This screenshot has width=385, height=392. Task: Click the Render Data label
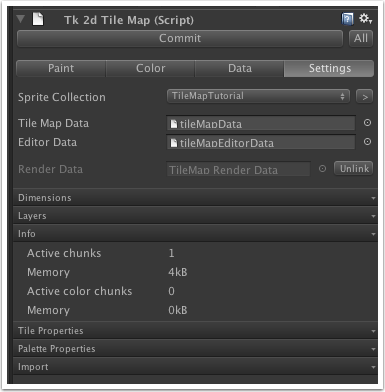[50, 169]
